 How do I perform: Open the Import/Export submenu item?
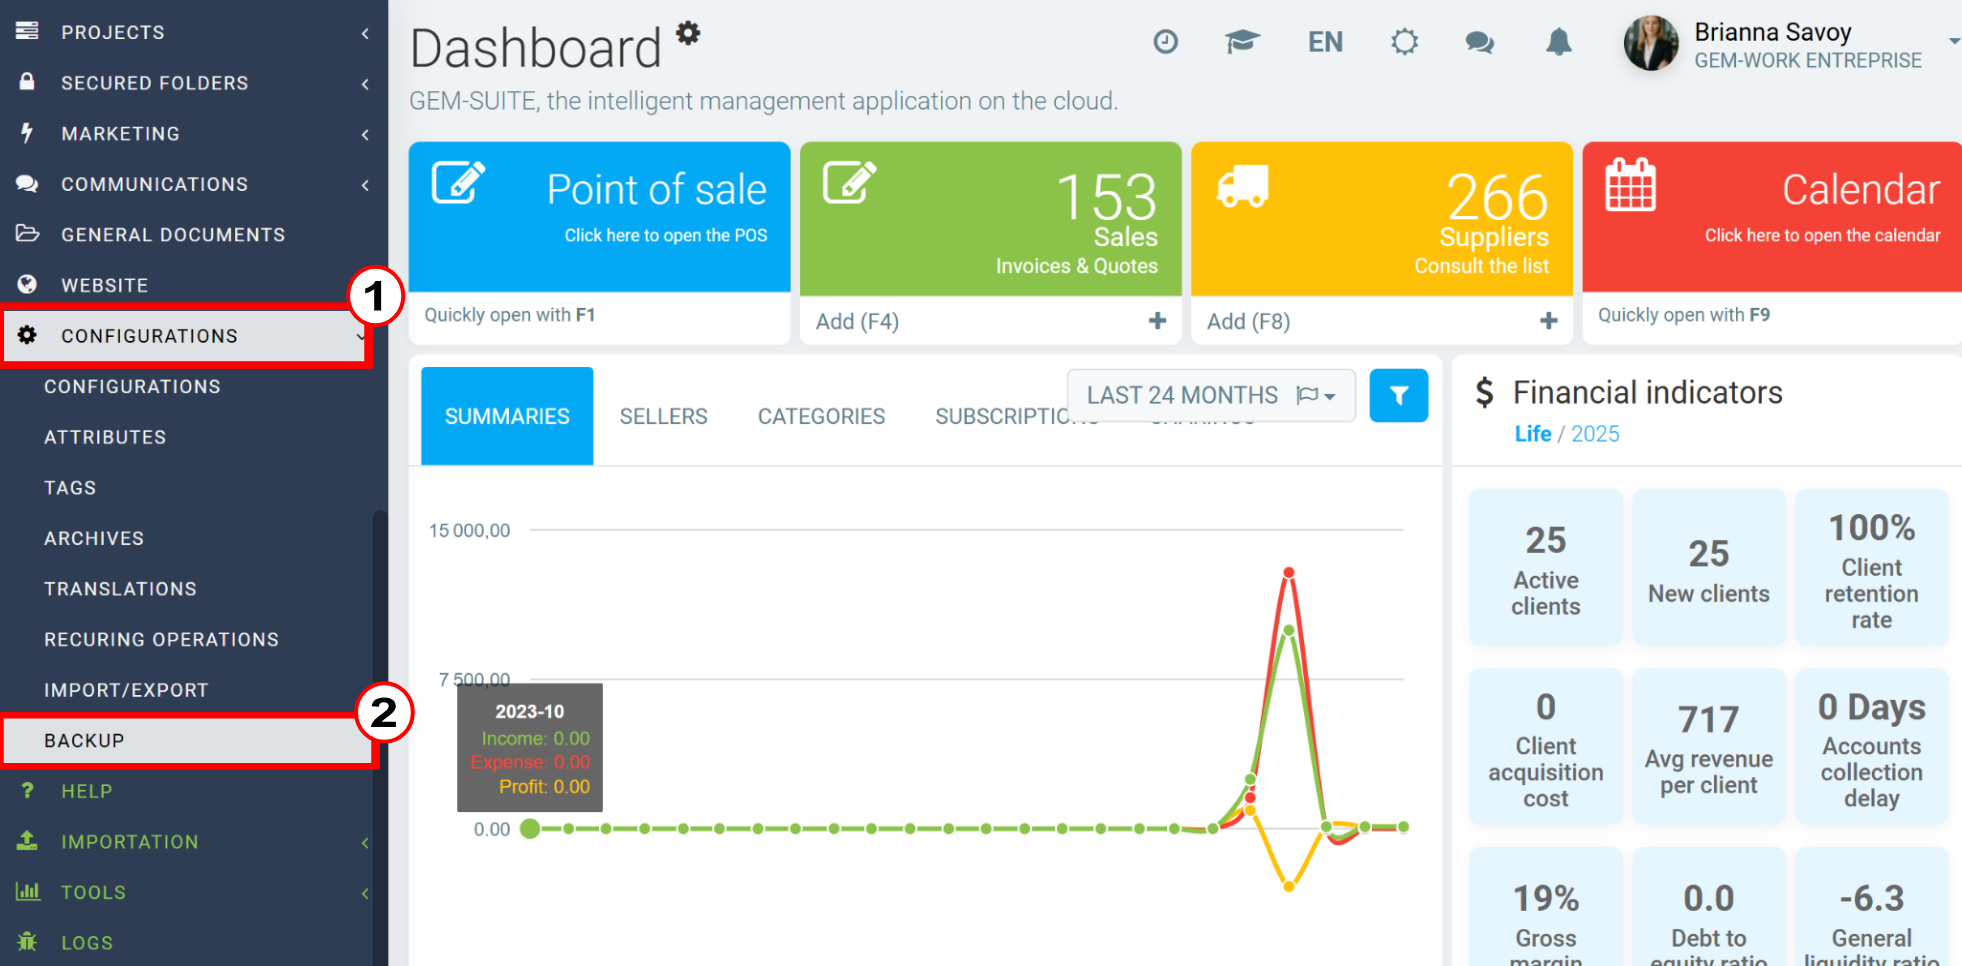point(126,690)
